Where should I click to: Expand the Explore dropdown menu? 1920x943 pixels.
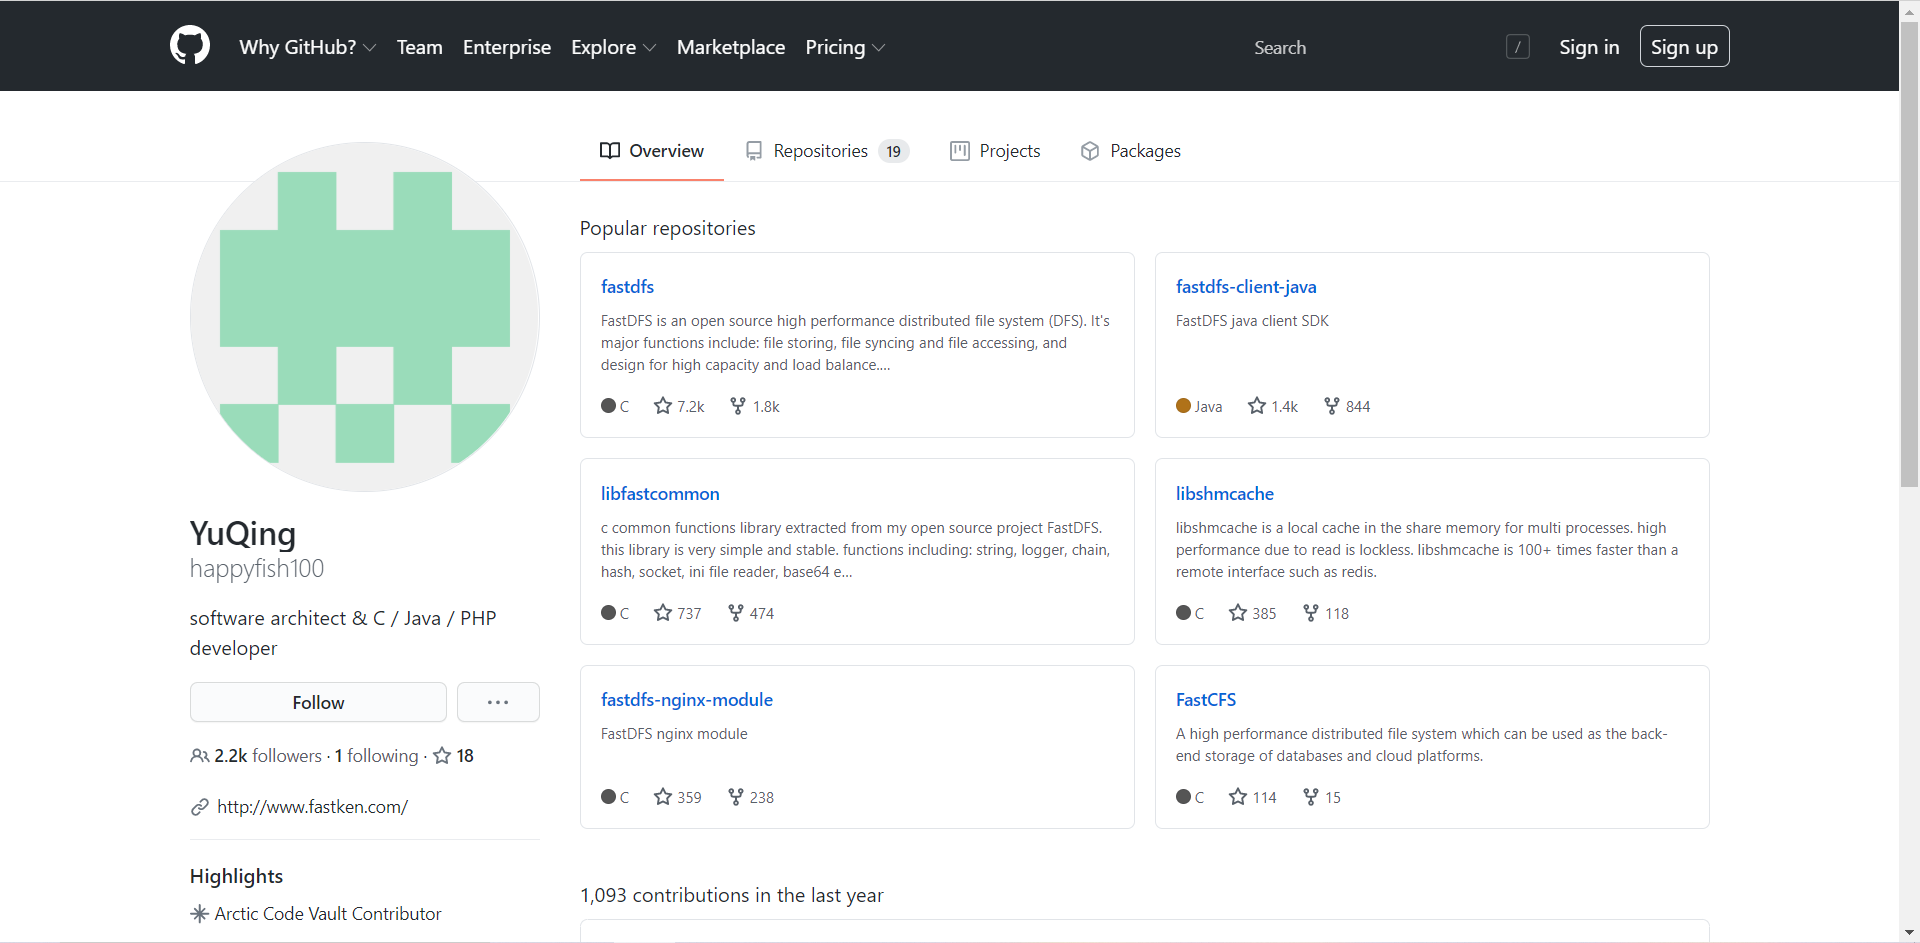[x=614, y=47]
